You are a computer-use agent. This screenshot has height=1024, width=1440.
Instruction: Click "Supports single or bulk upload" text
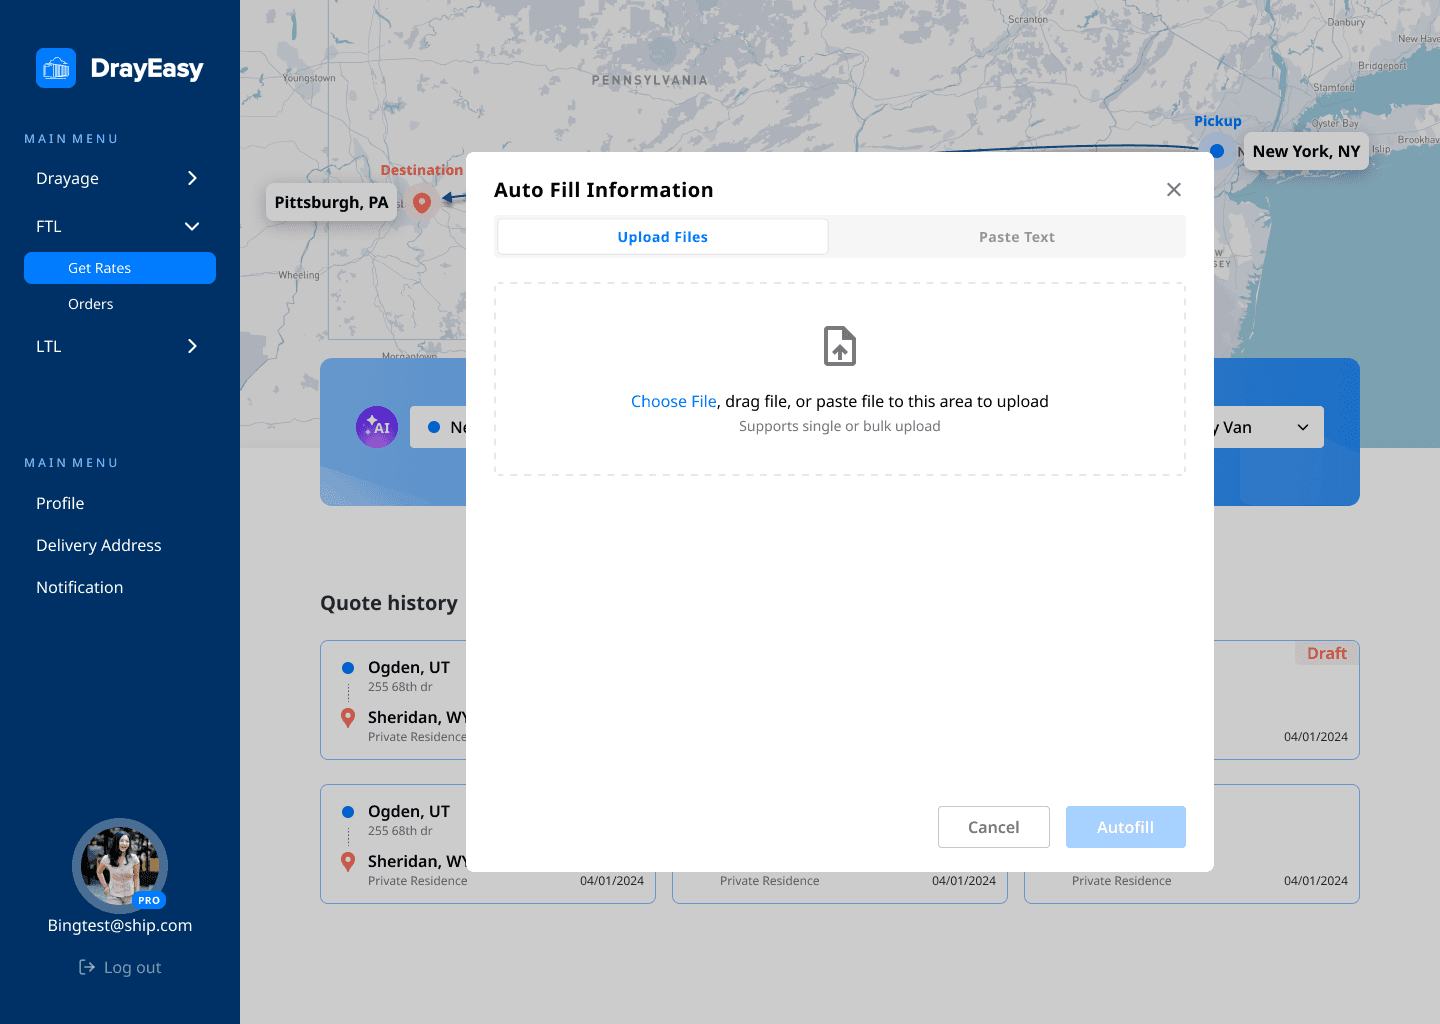pyautogui.click(x=840, y=426)
